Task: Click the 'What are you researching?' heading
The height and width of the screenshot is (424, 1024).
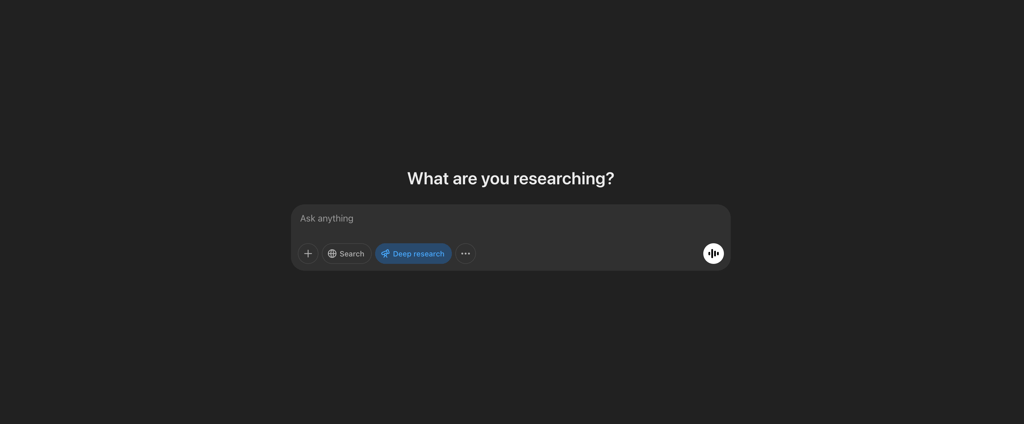Action: click(x=511, y=178)
